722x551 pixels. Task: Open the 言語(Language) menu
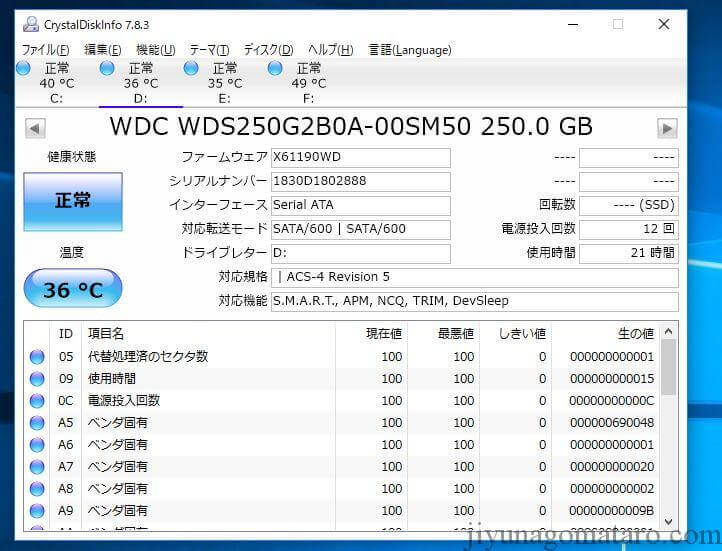tap(410, 50)
